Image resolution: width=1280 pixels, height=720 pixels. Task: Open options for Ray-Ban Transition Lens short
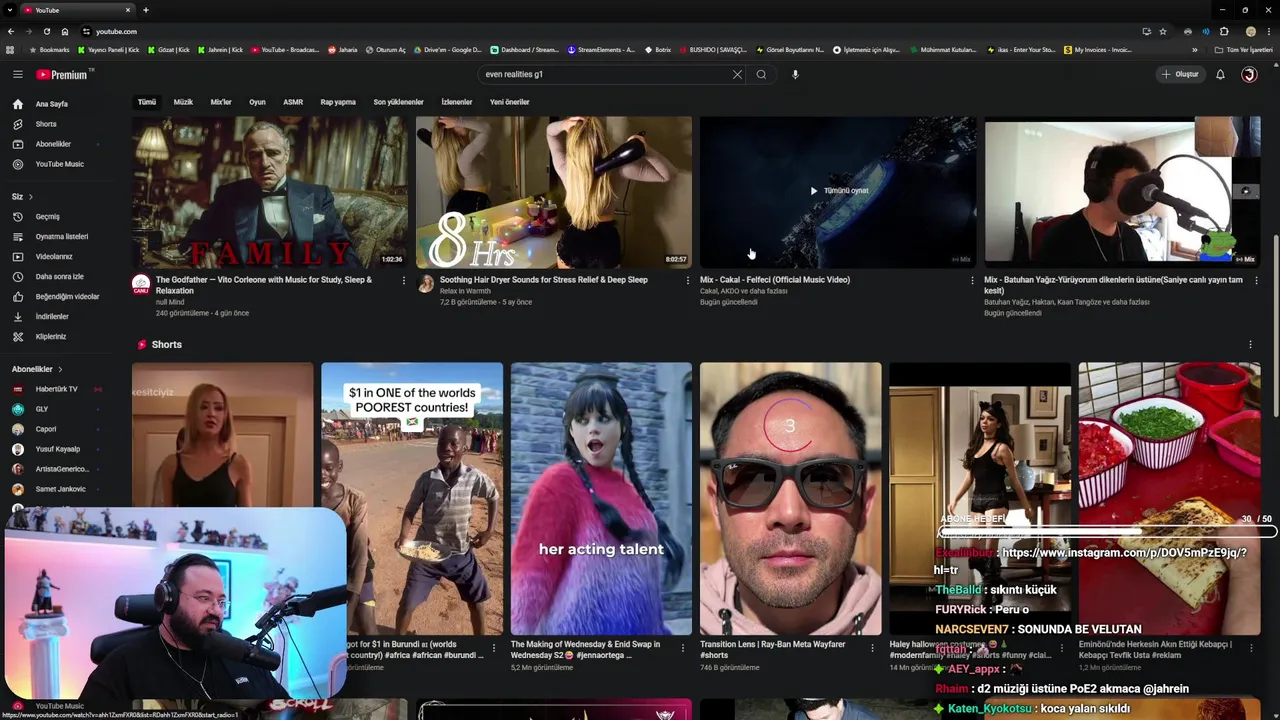point(872,650)
